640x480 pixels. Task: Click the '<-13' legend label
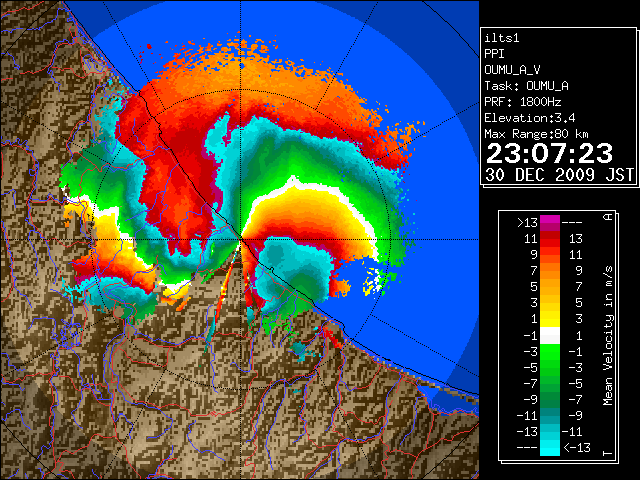(577, 447)
